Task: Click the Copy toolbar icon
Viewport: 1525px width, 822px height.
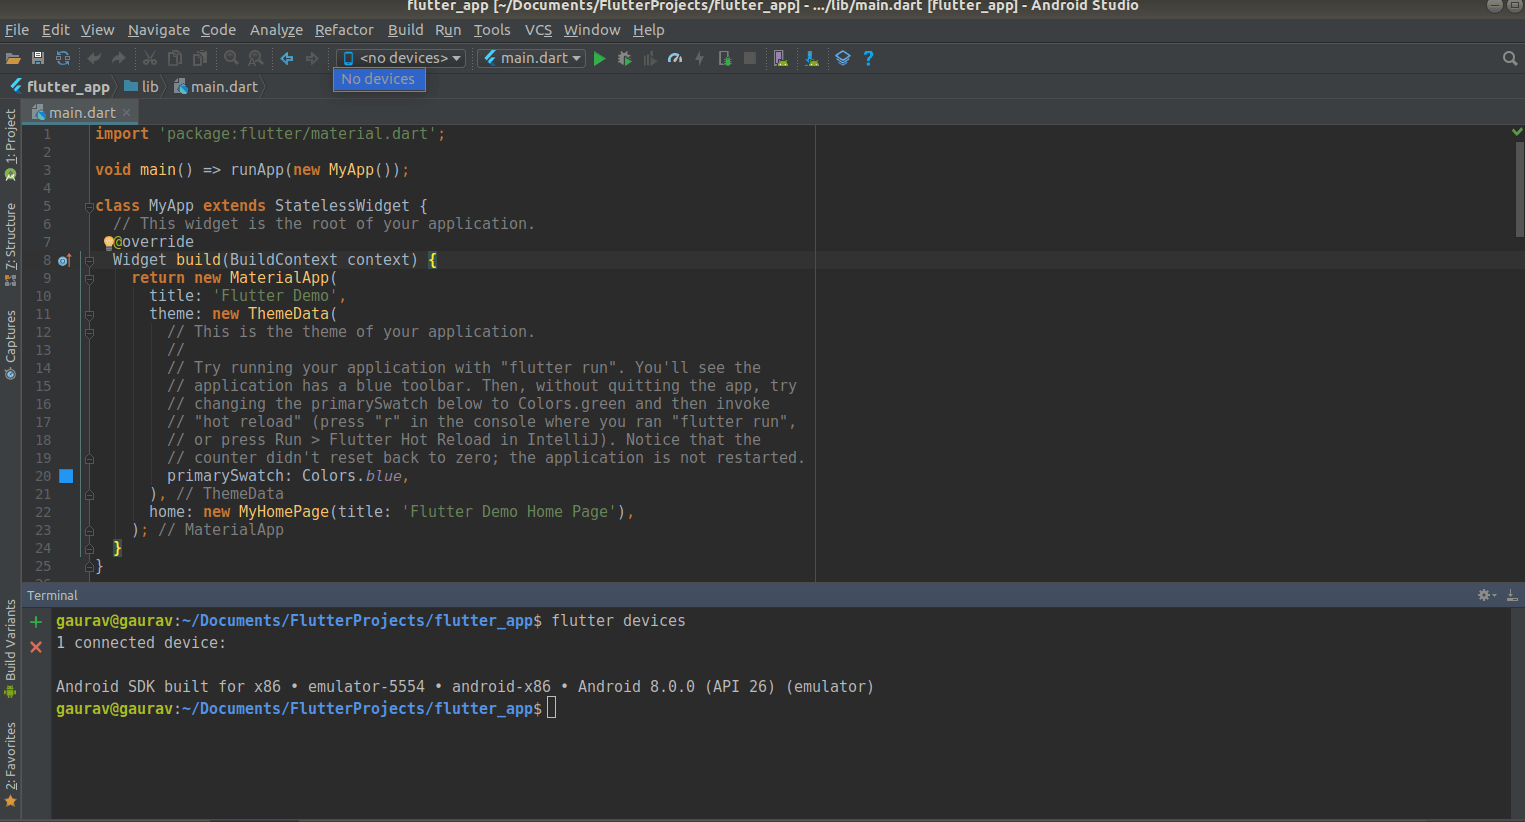Action: point(175,58)
